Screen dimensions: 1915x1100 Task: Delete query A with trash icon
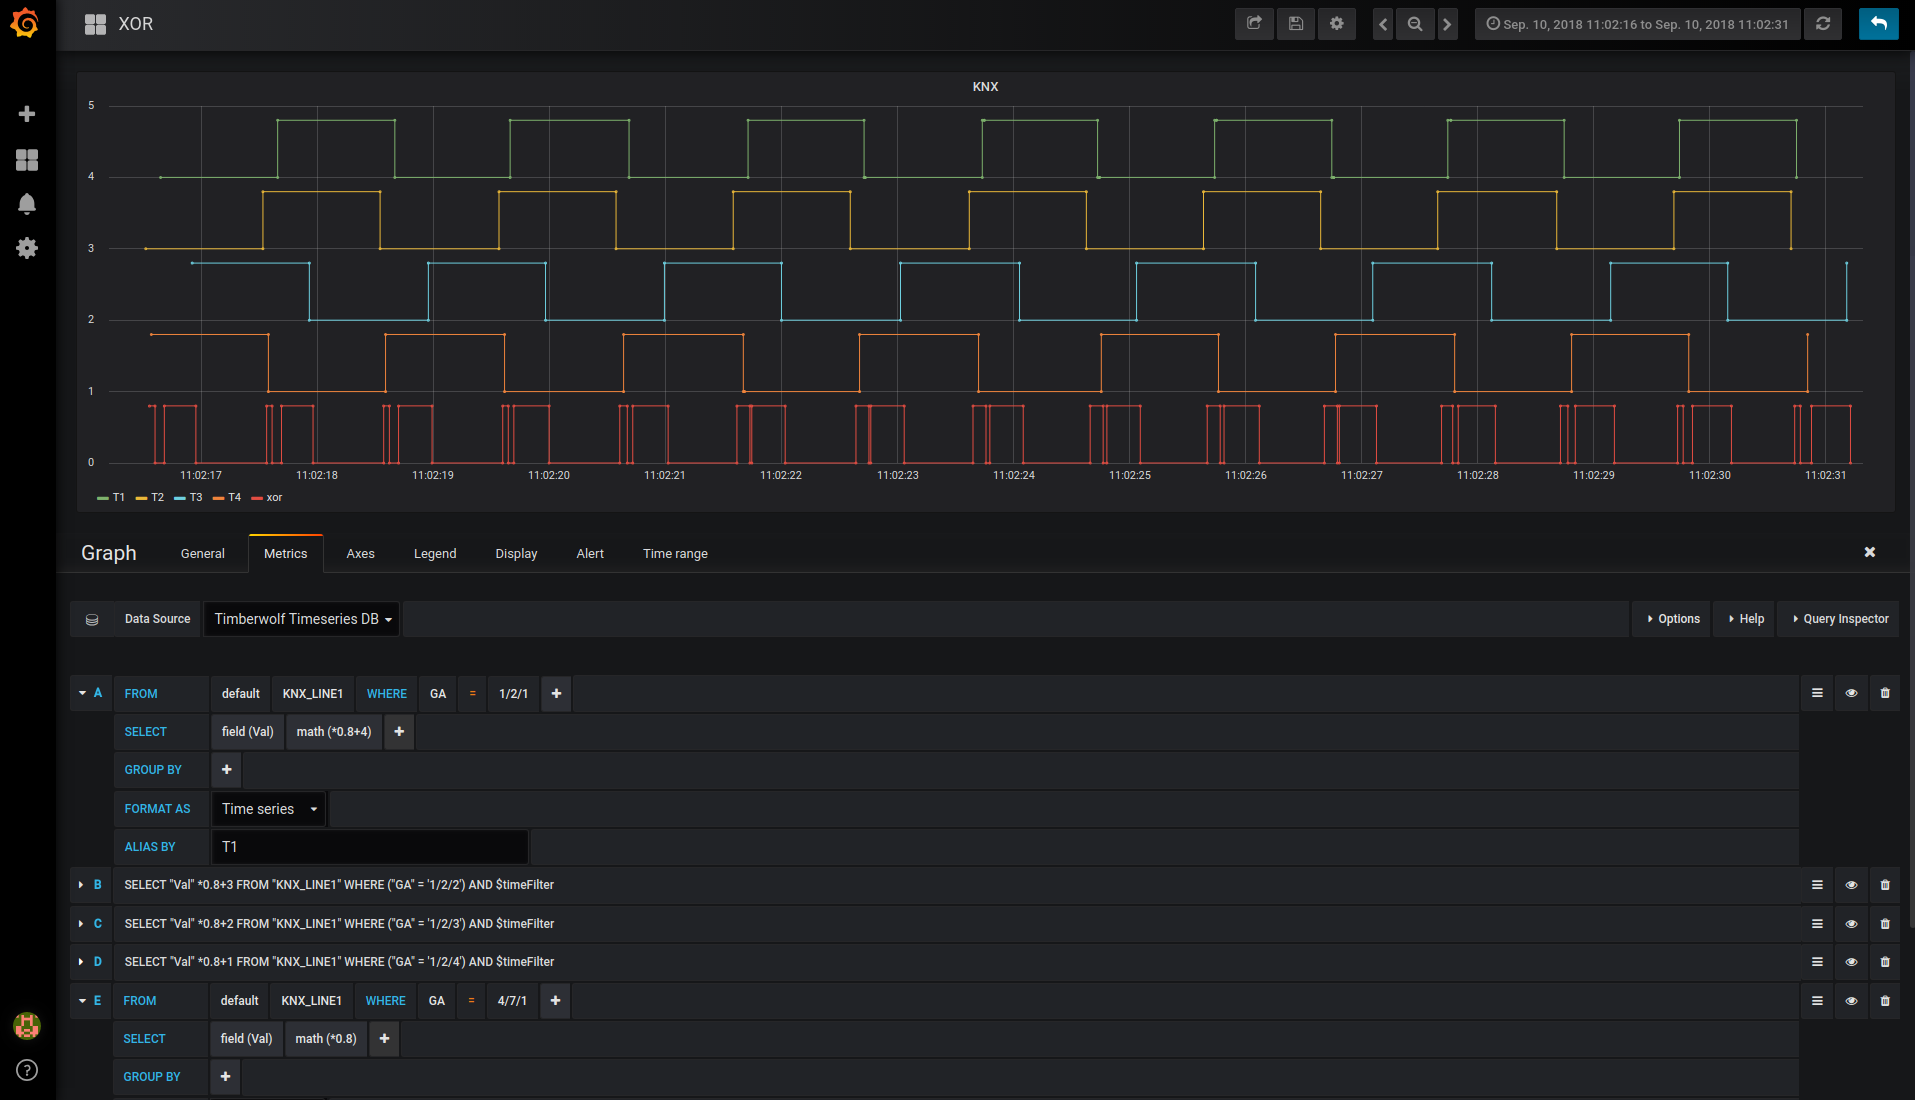coord(1885,693)
